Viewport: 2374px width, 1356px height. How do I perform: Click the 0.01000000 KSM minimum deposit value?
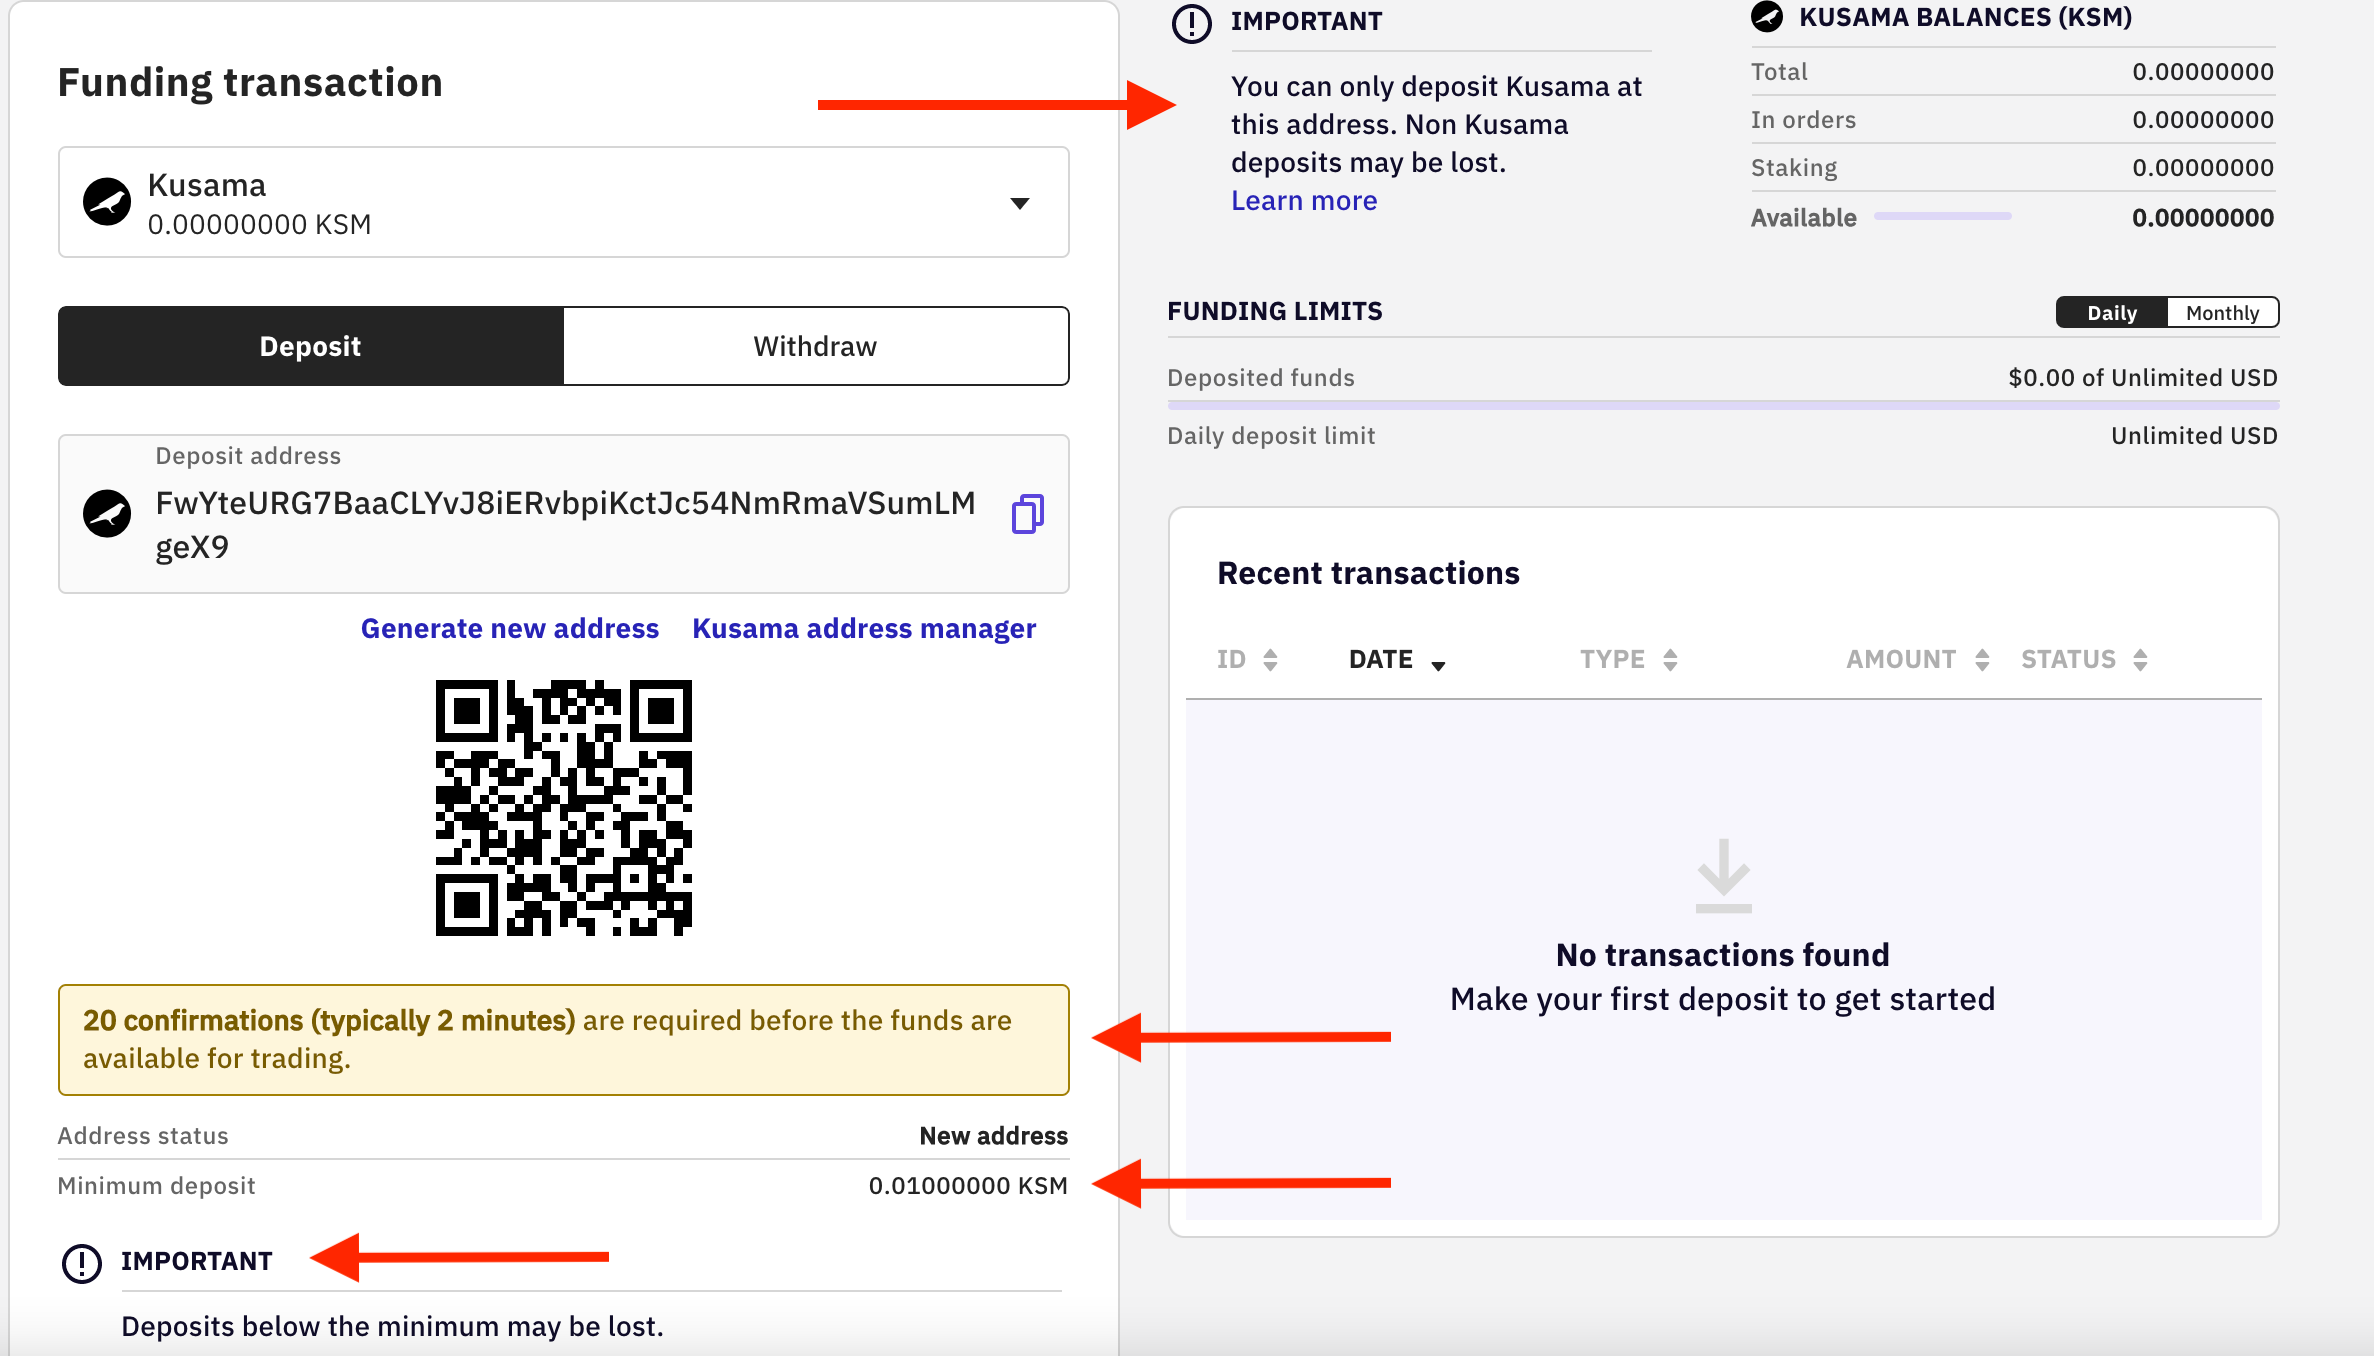click(968, 1186)
